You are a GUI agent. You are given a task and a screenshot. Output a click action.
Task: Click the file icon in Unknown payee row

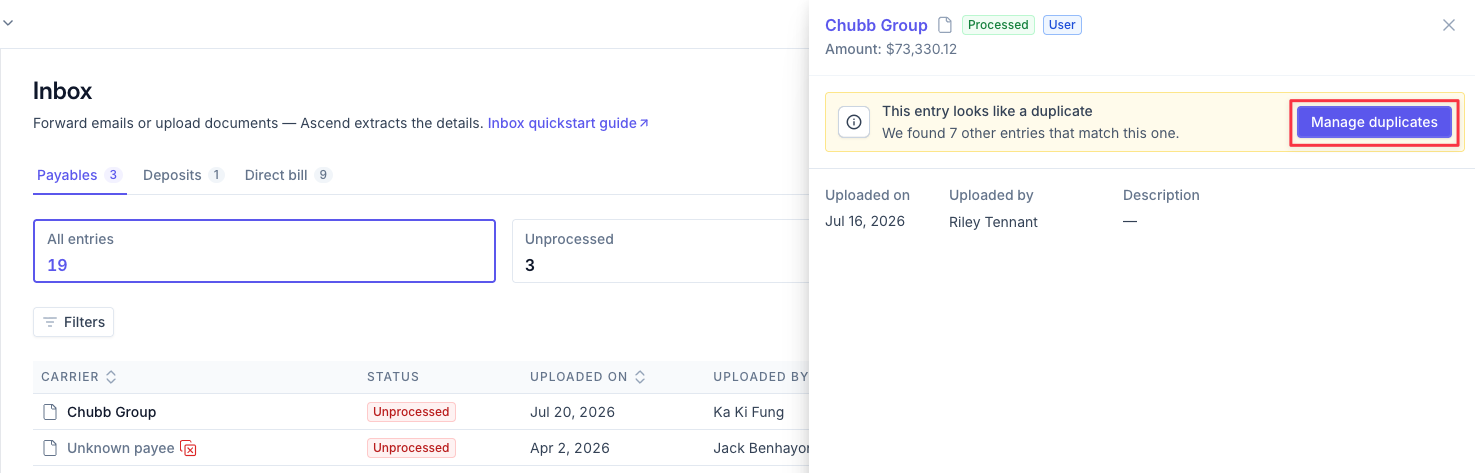click(50, 448)
